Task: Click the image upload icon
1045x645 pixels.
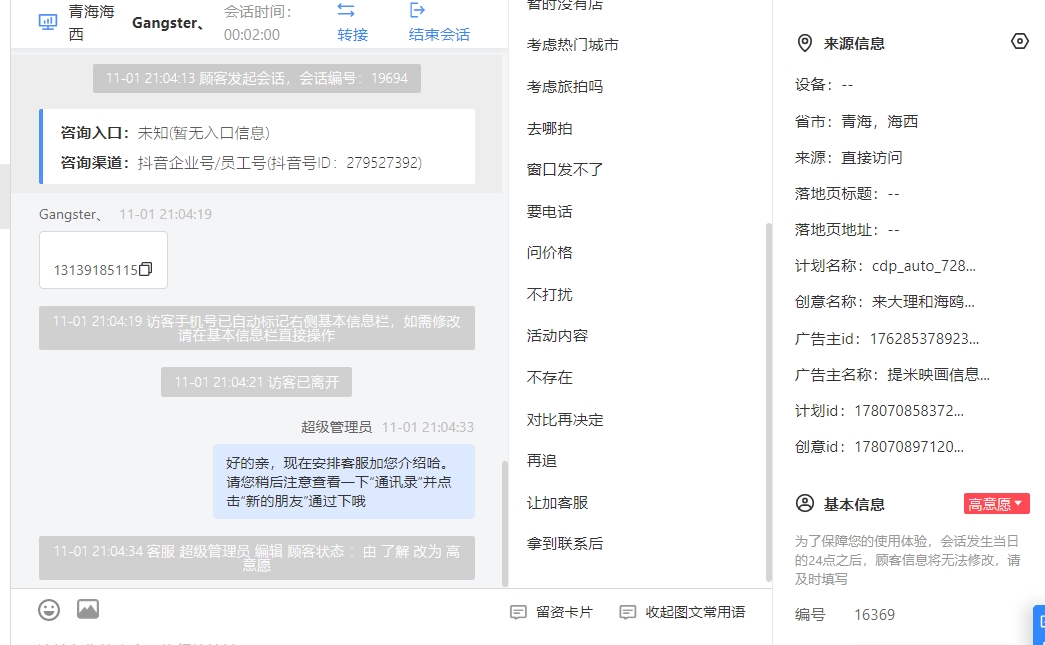Action: [88, 609]
